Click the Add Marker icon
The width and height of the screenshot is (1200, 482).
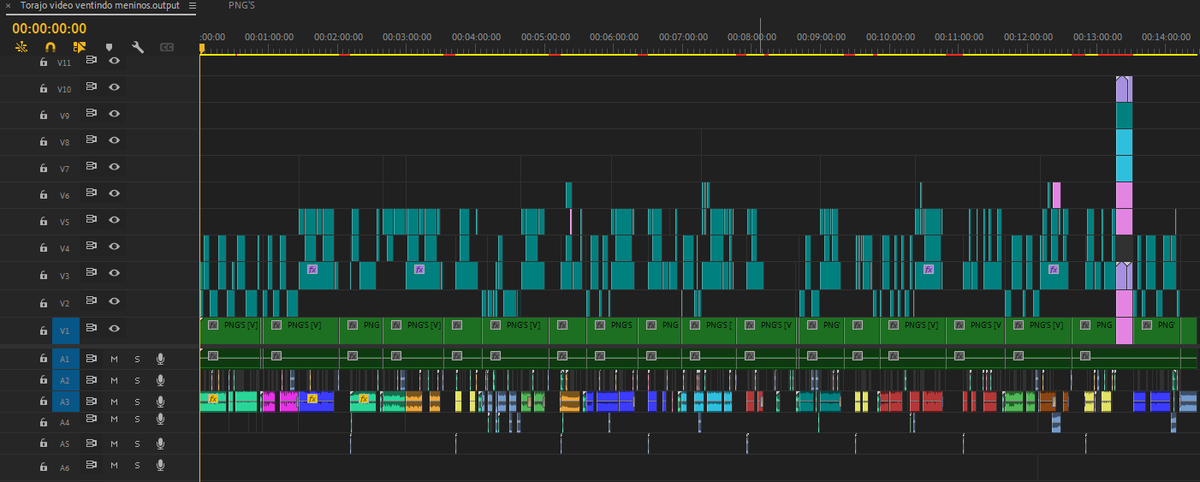tap(108, 47)
